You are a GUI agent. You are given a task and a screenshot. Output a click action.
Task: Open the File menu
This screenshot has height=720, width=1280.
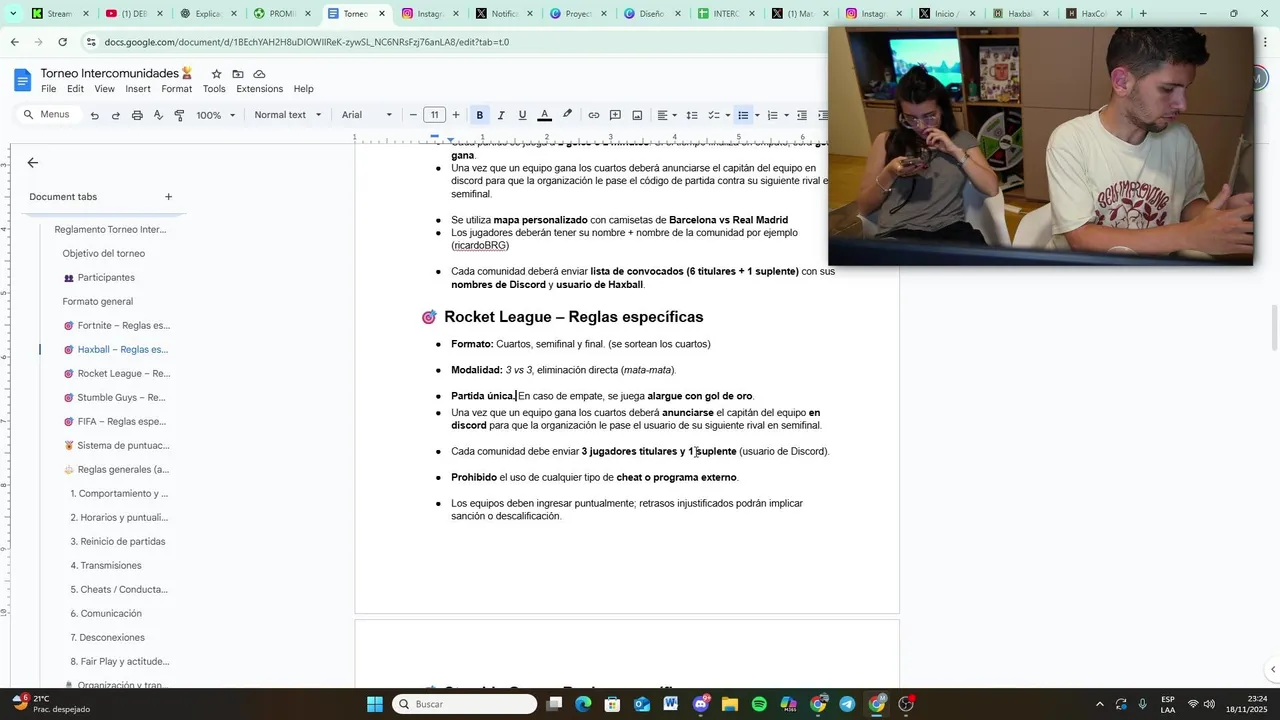[48, 89]
